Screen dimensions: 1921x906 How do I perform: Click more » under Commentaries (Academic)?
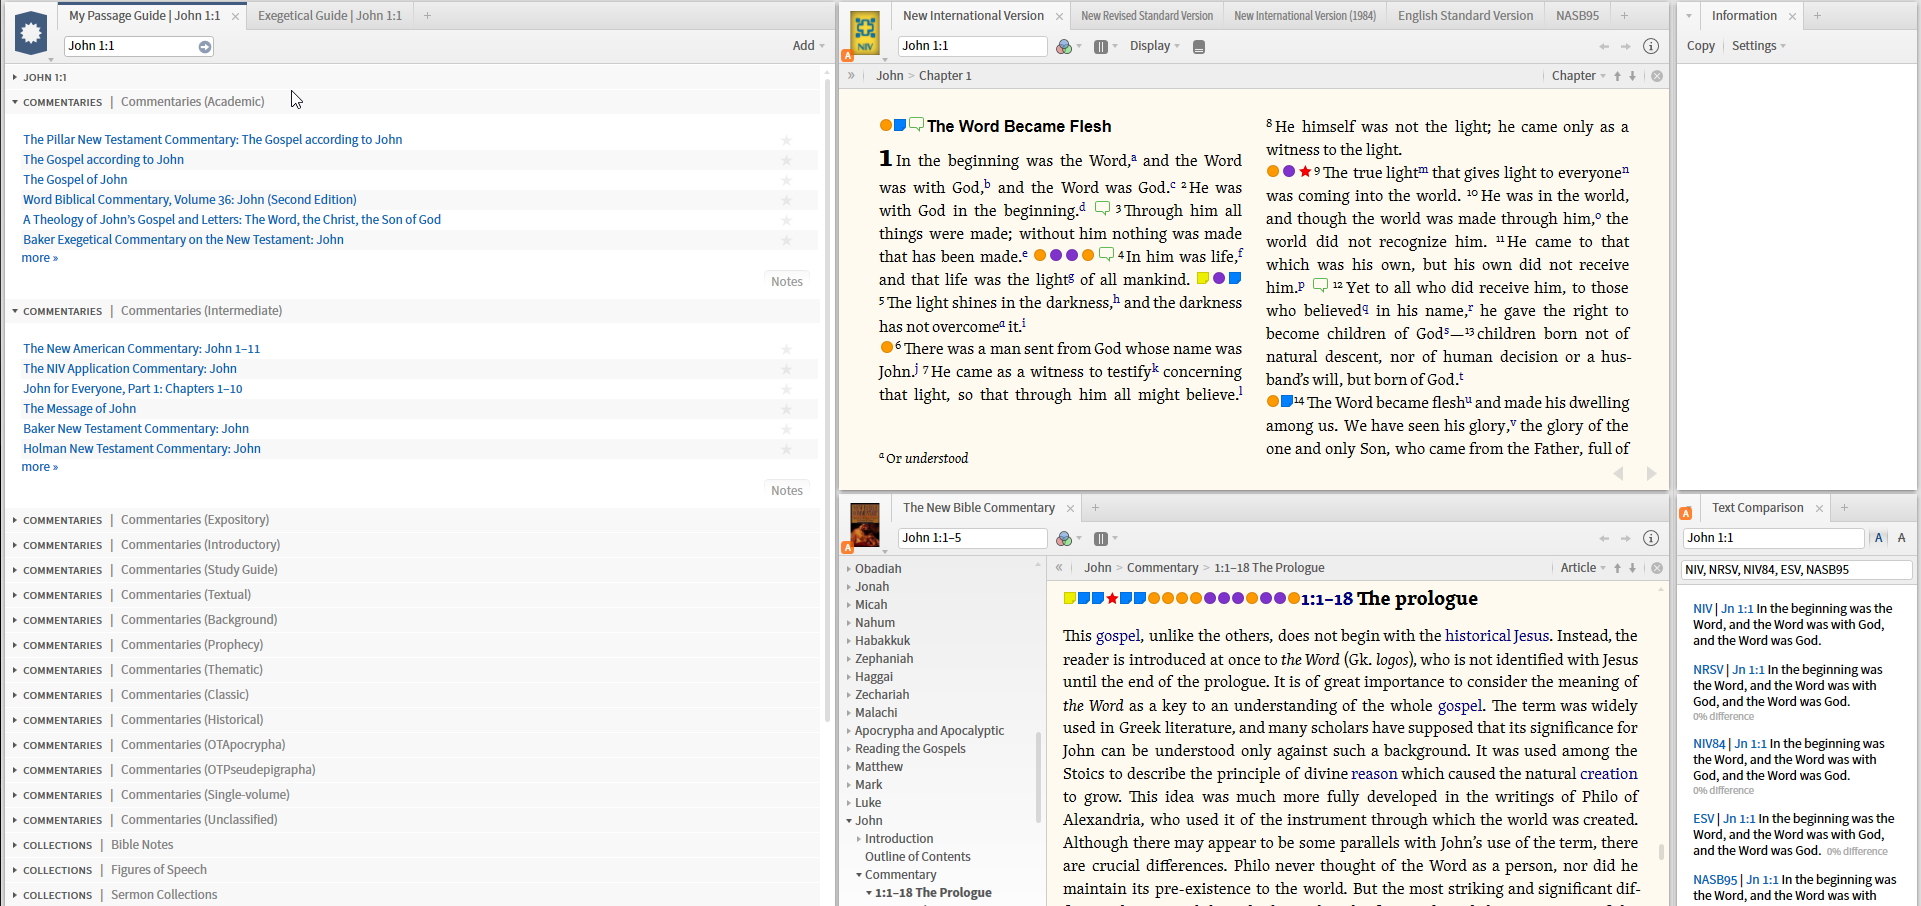coord(40,258)
